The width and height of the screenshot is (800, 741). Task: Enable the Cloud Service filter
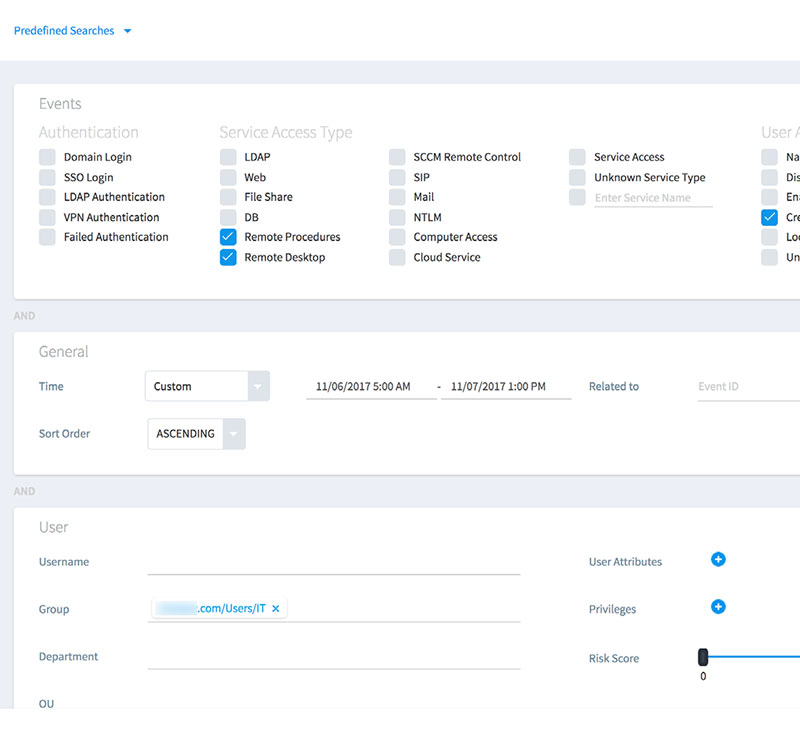tap(397, 257)
